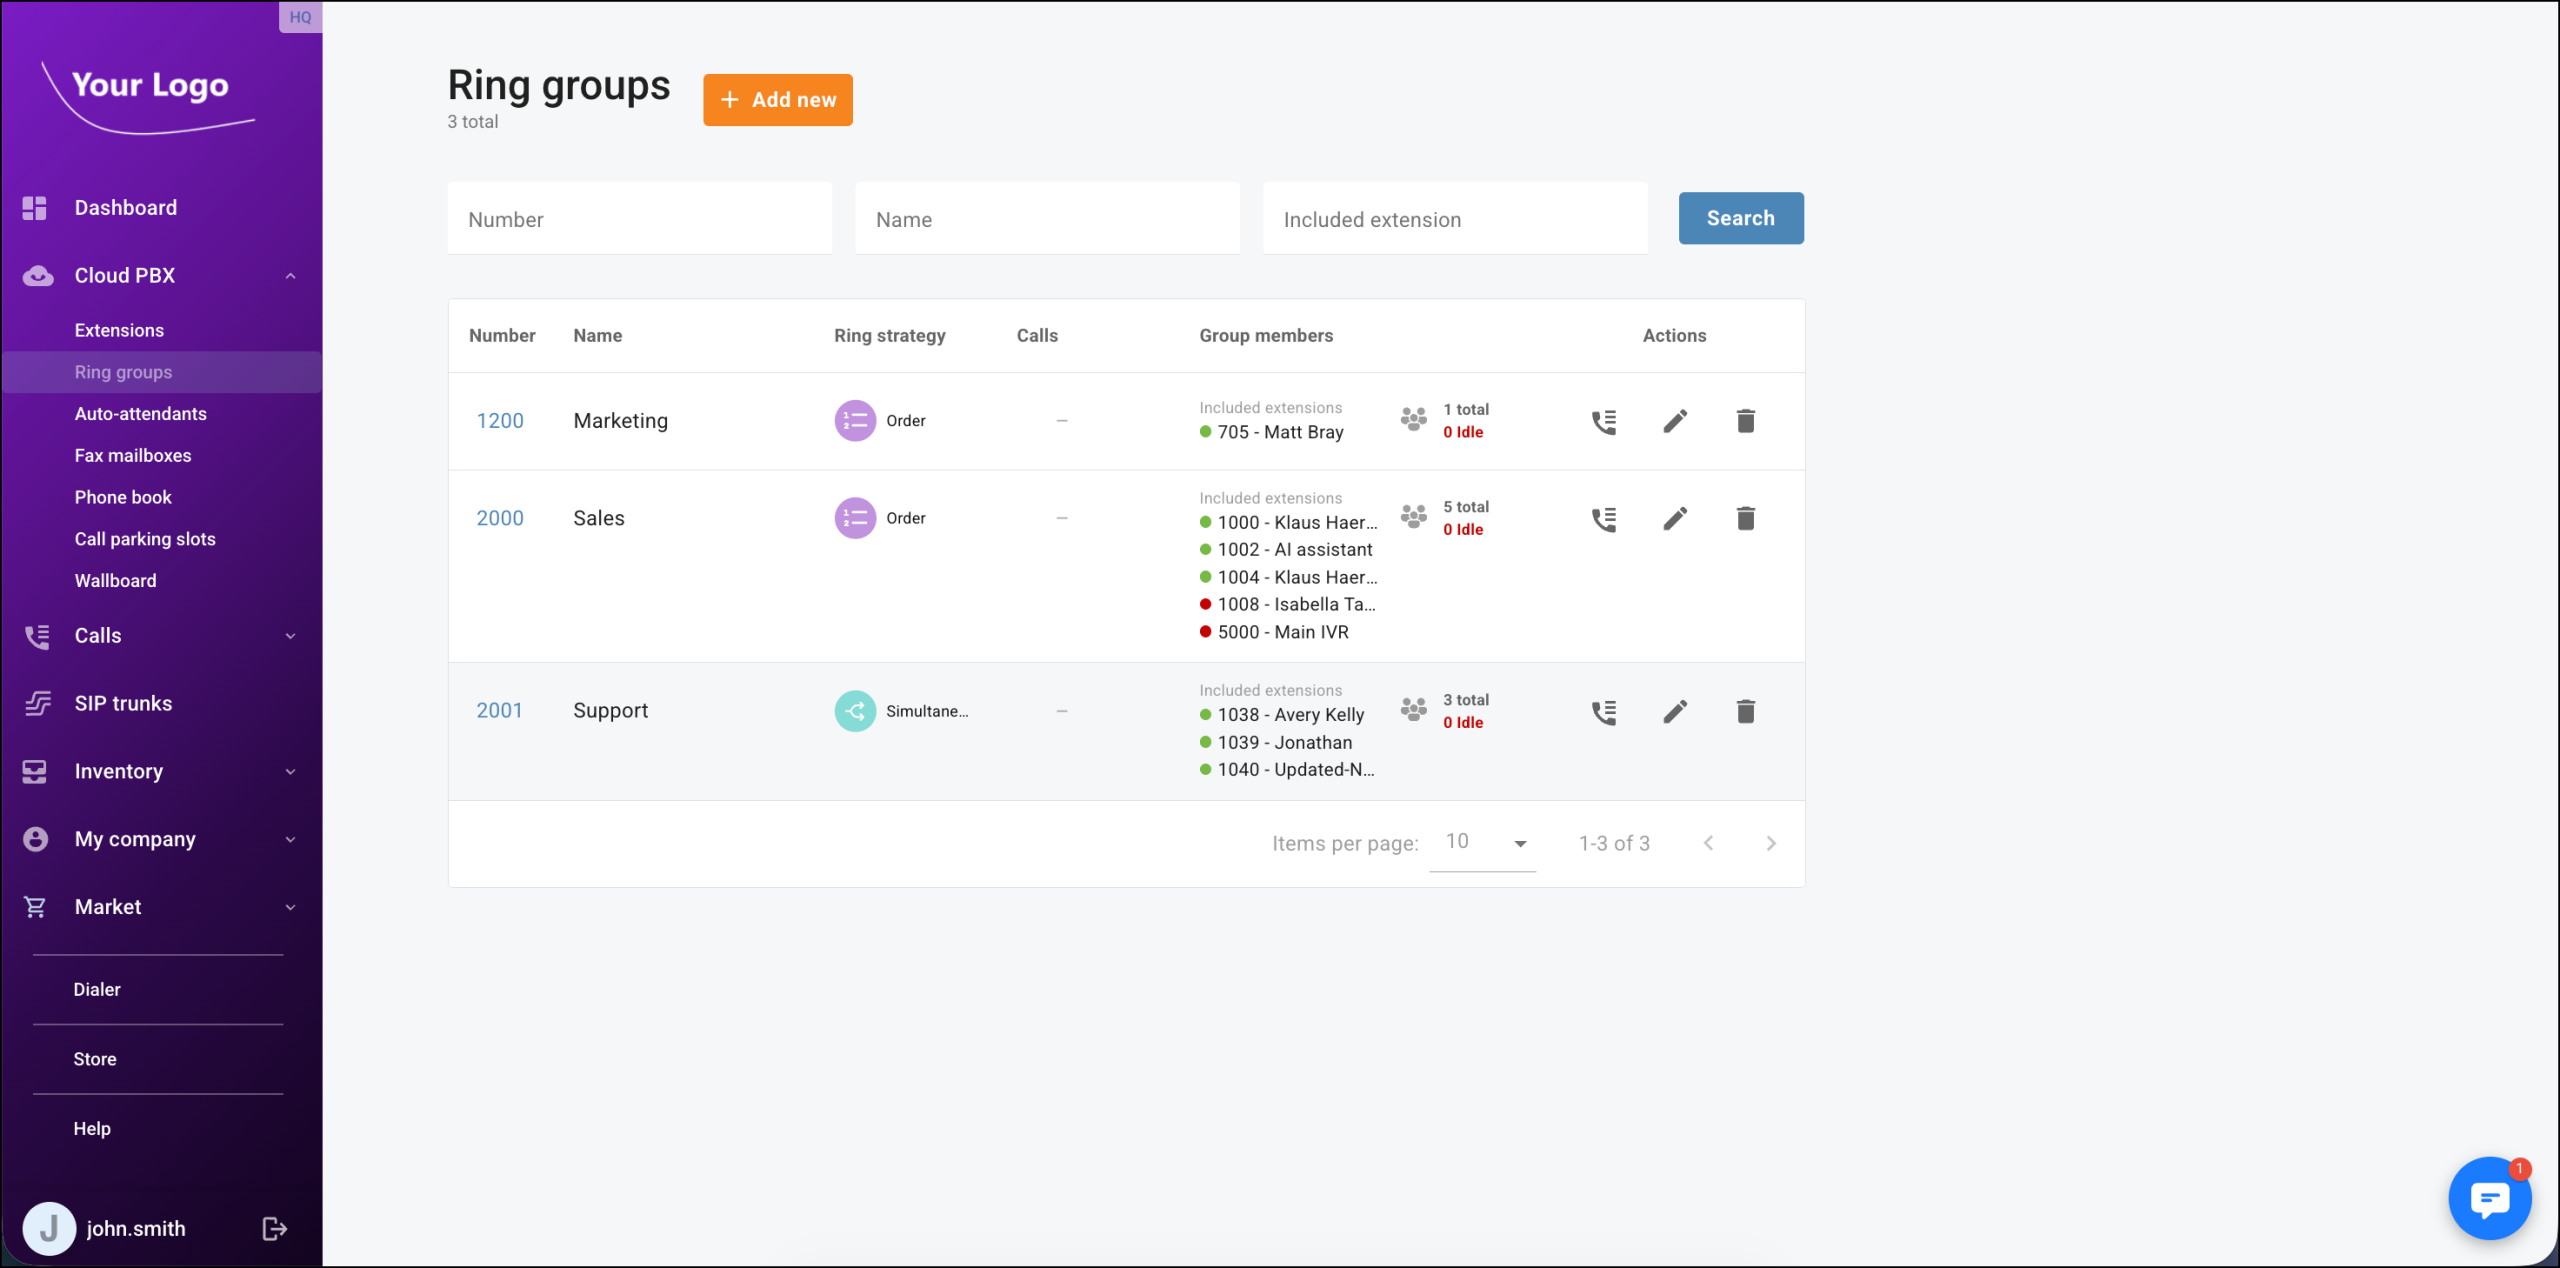Expand the Inventory sidebar section
Screen dimensions: 2560x1268
(290, 772)
